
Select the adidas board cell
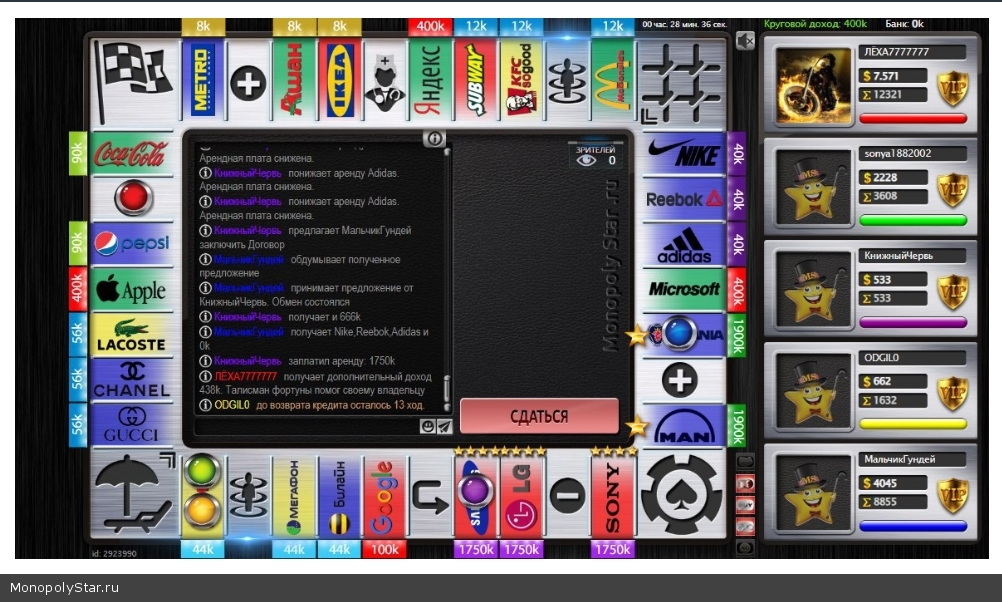683,245
